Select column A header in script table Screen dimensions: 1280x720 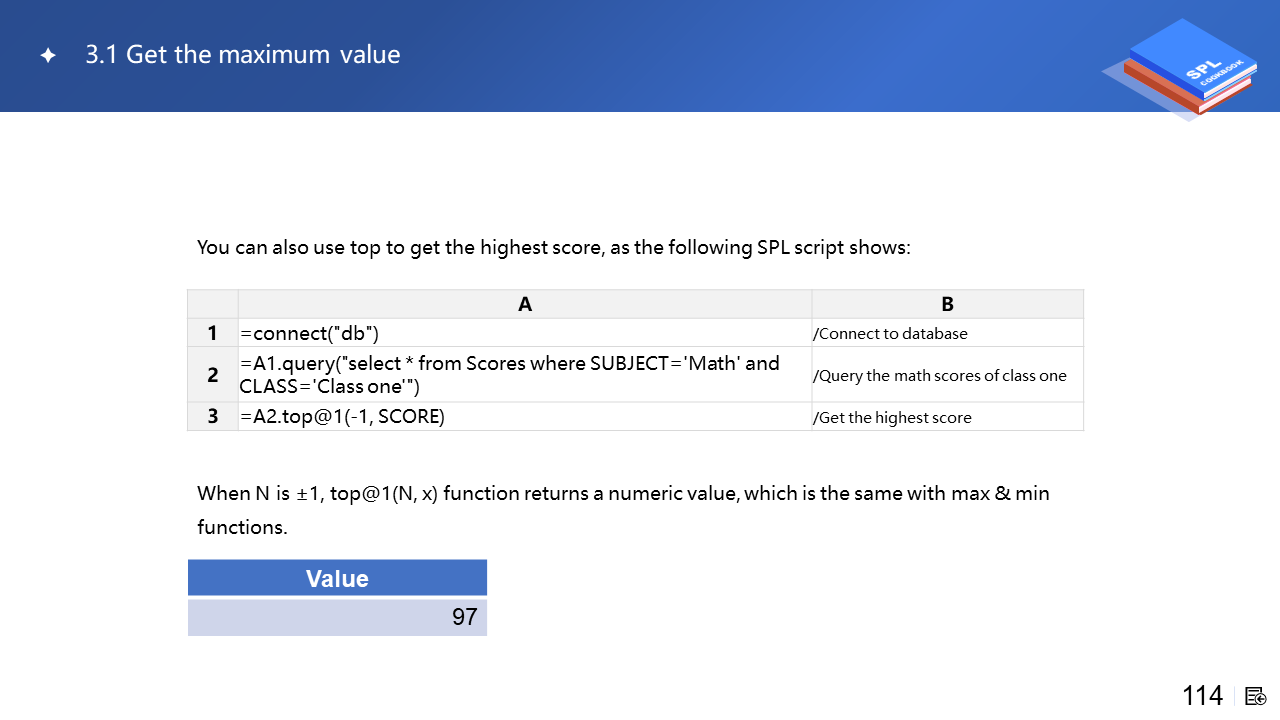coord(525,304)
